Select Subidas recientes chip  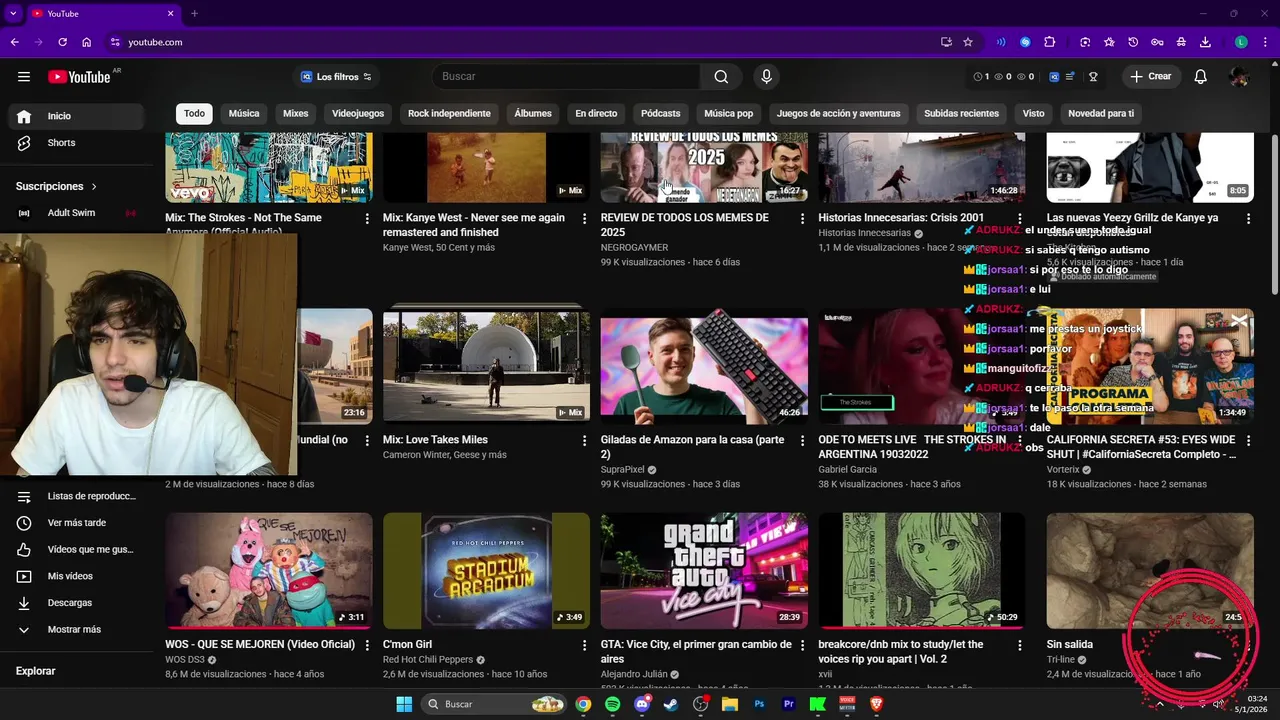tap(961, 114)
